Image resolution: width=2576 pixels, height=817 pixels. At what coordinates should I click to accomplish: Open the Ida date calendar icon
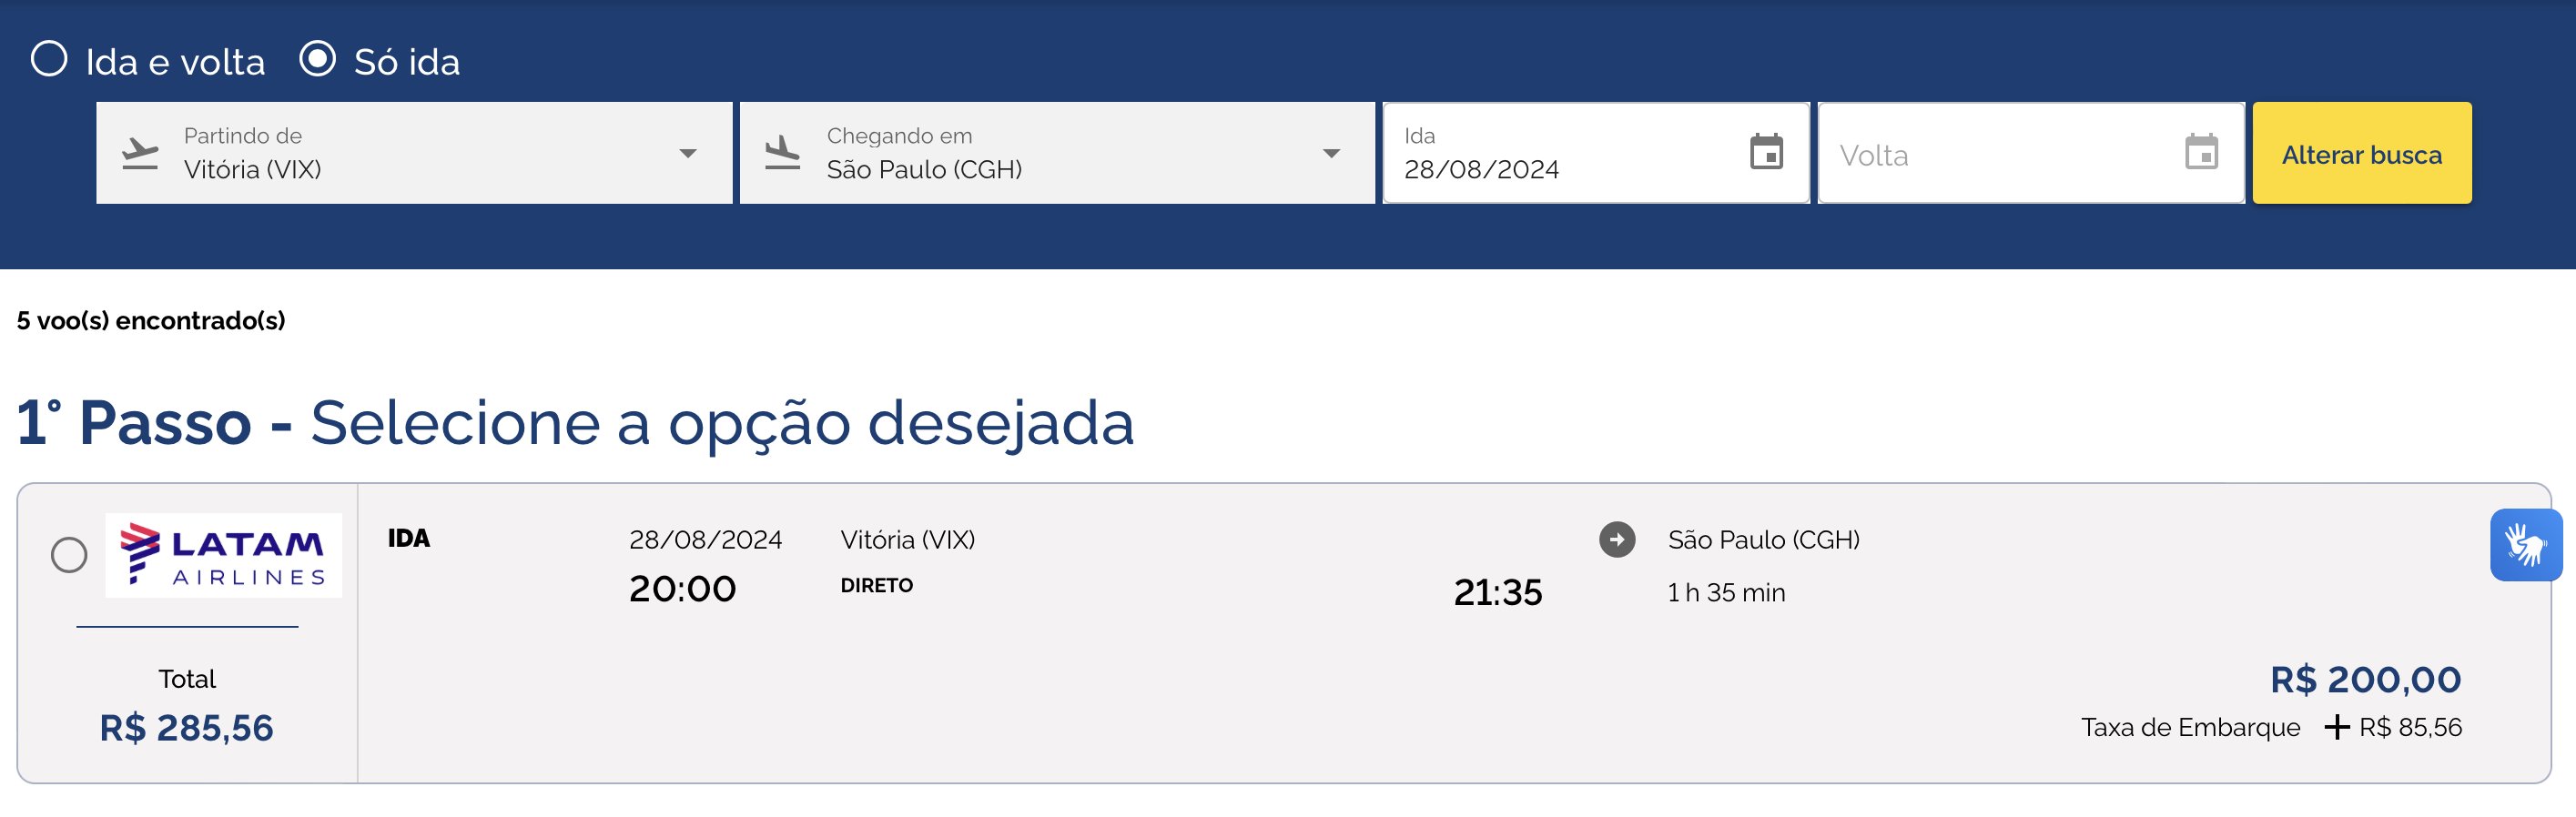(x=1766, y=152)
